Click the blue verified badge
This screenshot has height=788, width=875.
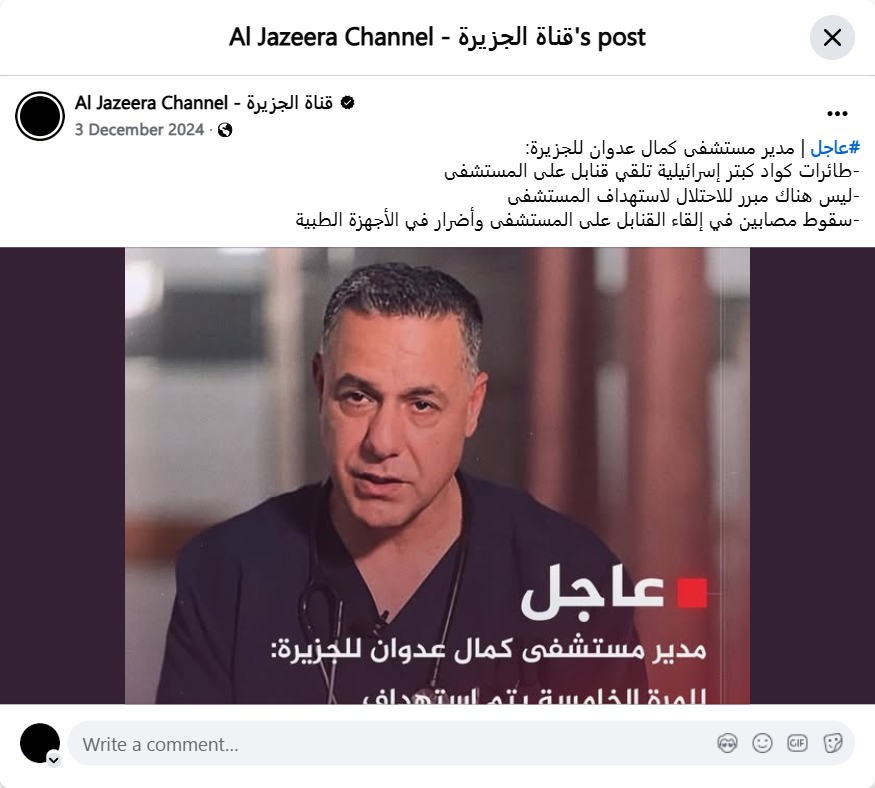pos(347,103)
